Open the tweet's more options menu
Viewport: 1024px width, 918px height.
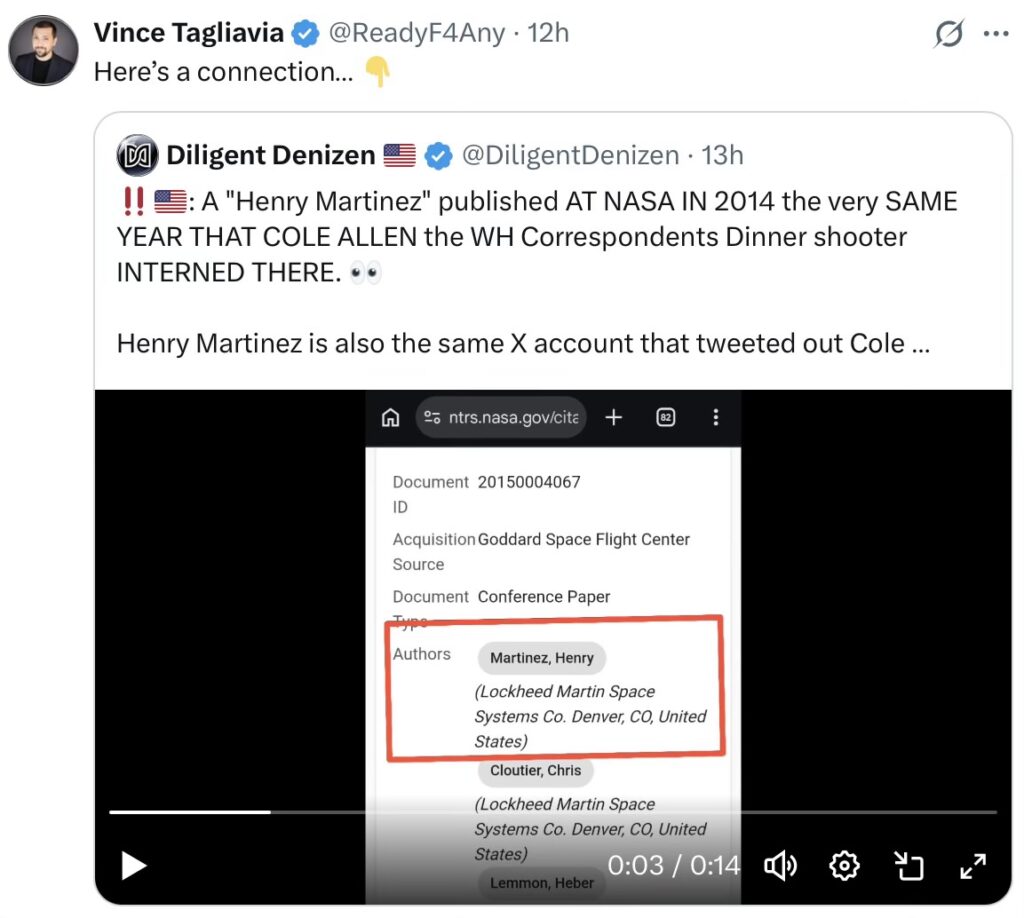(996, 34)
